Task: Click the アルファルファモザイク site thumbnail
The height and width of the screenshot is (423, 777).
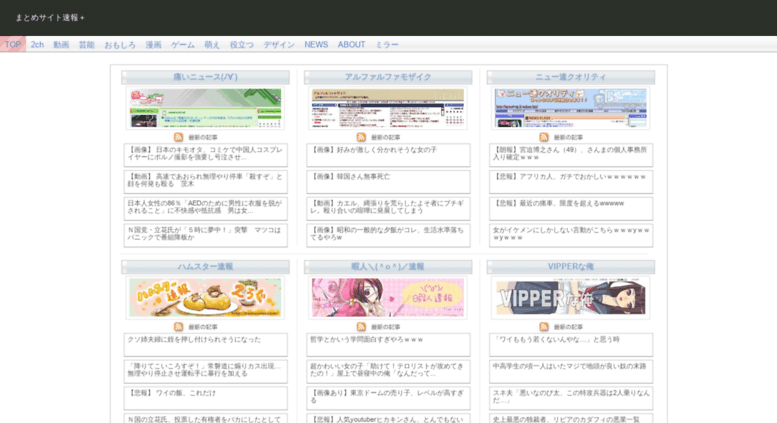Action: (388, 108)
